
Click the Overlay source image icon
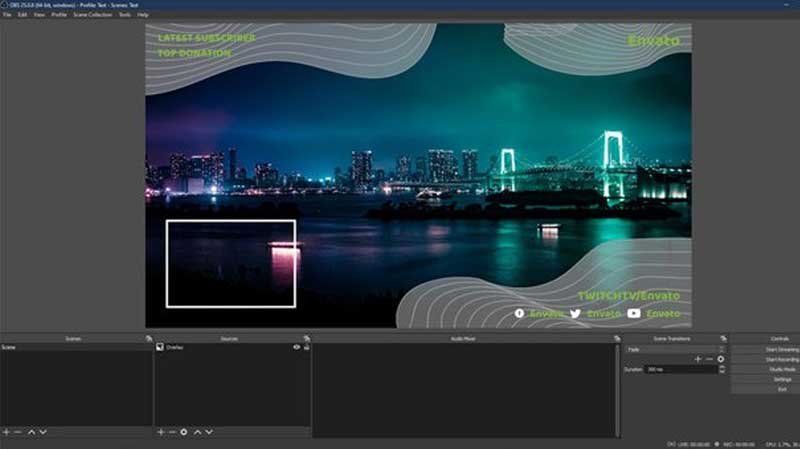coord(160,347)
